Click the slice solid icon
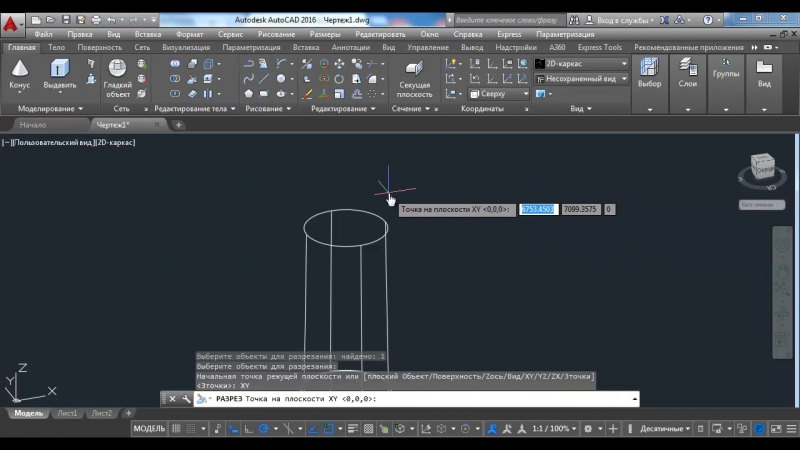Image resolution: width=800 pixels, height=450 pixels. (x=192, y=79)
